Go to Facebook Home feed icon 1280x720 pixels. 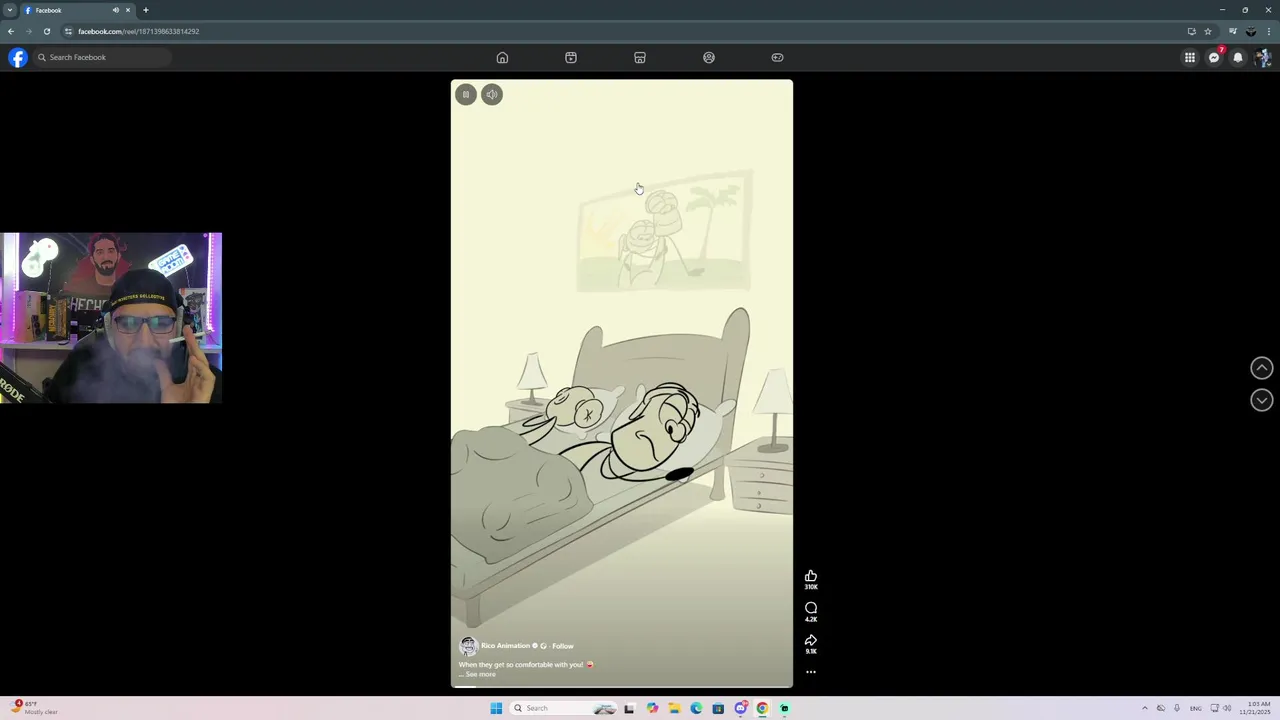point(502,57)
